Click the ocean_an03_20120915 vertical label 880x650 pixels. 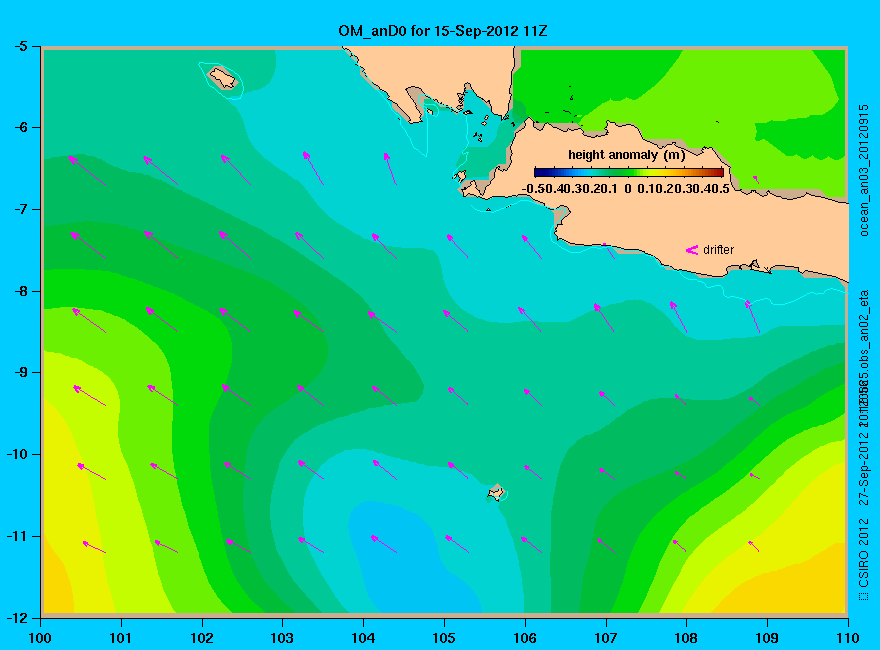[864, 170]
